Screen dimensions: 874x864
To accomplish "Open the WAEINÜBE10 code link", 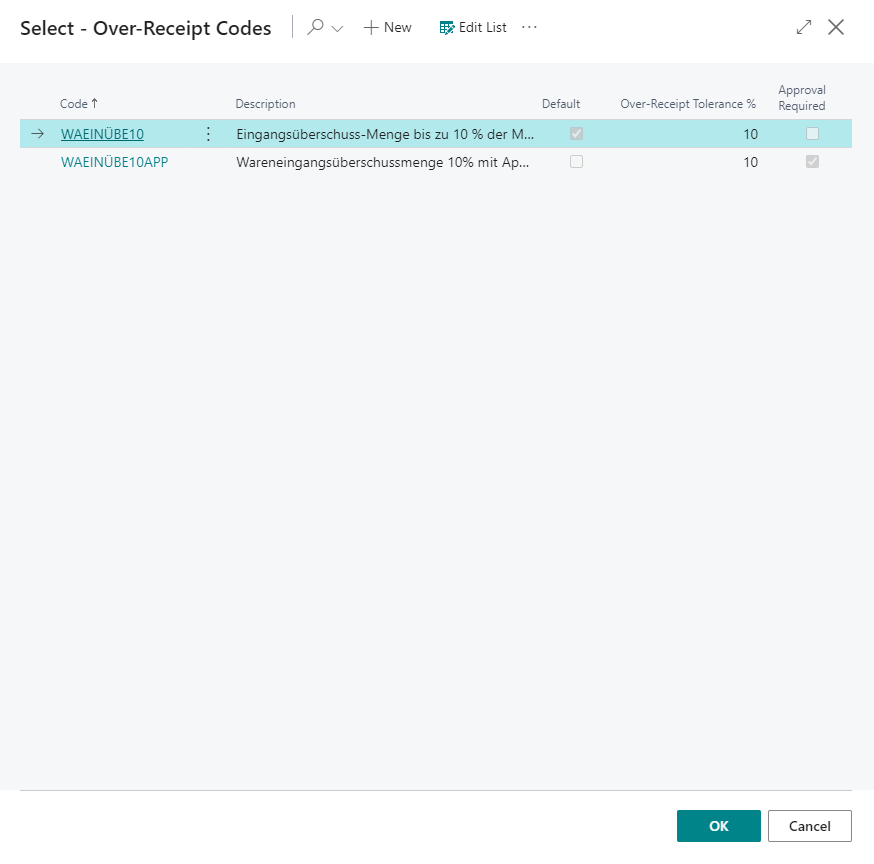I will point(102,134).
